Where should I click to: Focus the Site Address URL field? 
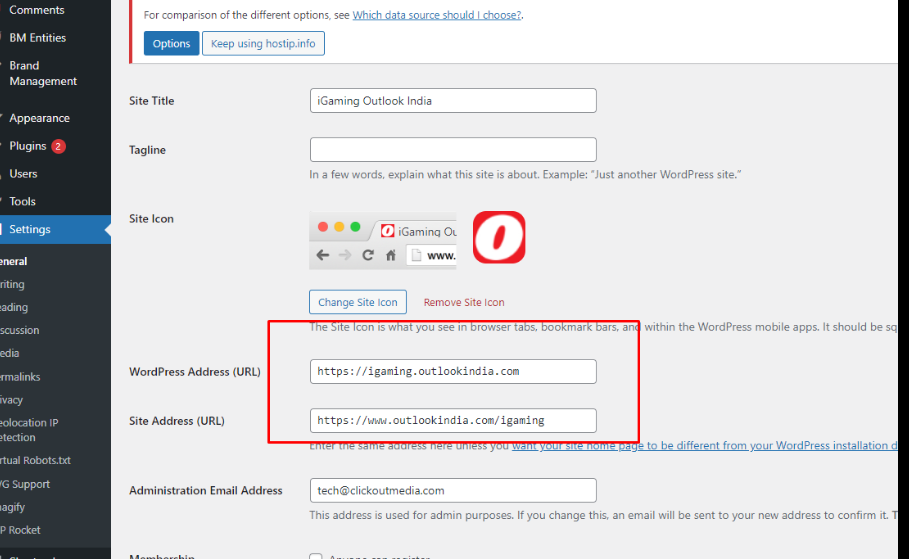click(453, 420)
